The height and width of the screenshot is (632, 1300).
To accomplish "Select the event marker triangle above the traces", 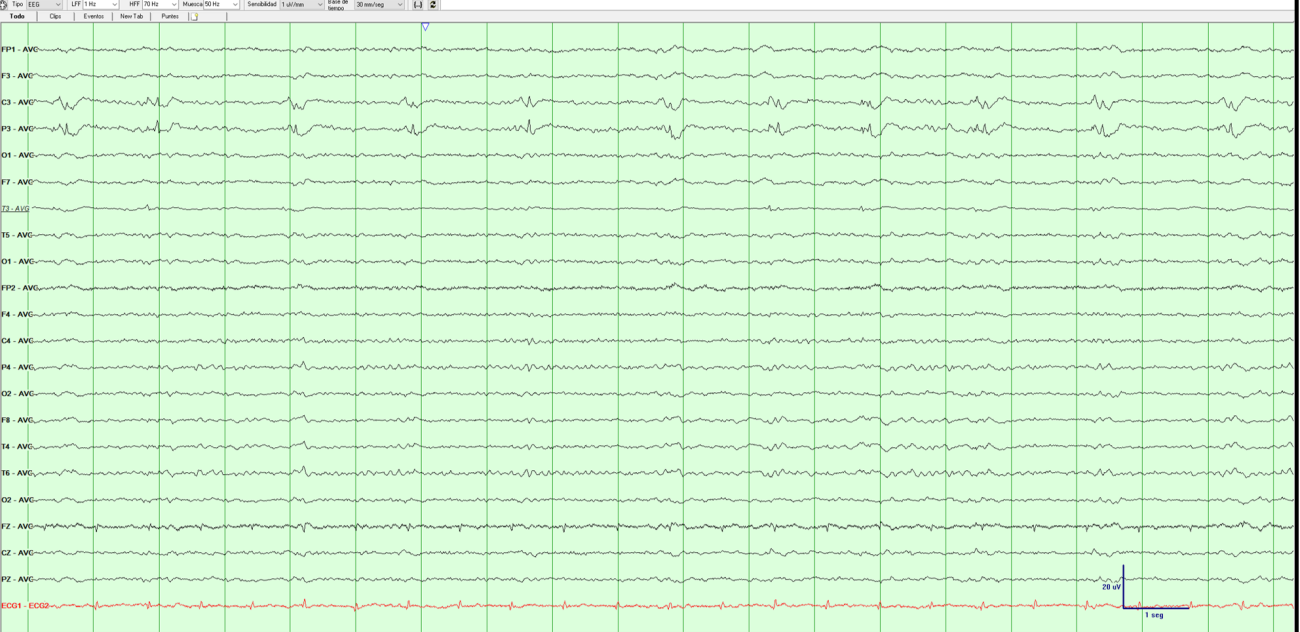I will coord(424,27).
